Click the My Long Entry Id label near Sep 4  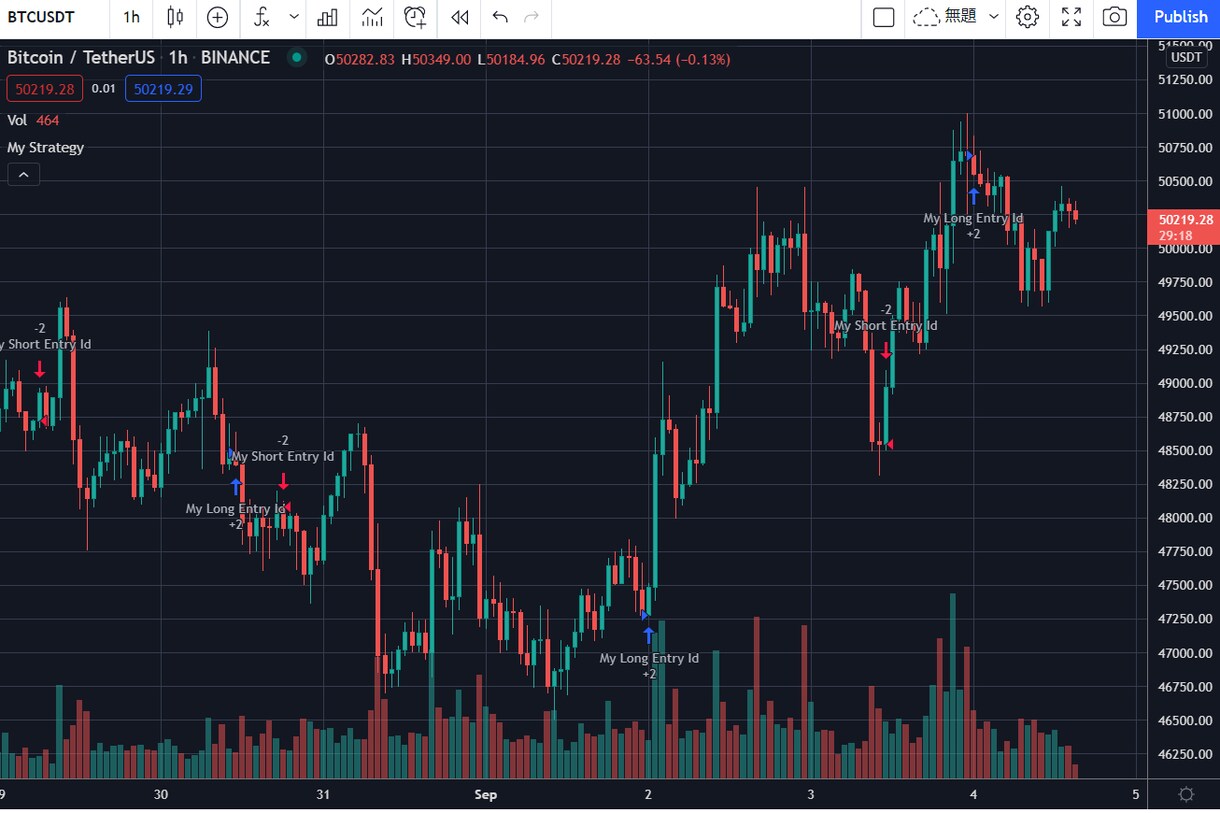(973, 218)
